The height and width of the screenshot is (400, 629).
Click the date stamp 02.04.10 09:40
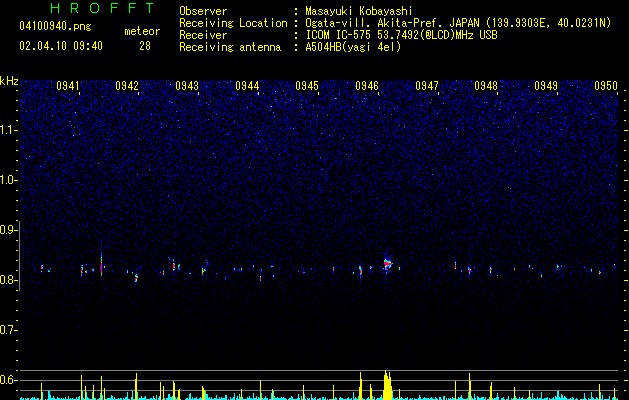coord(61,46)
